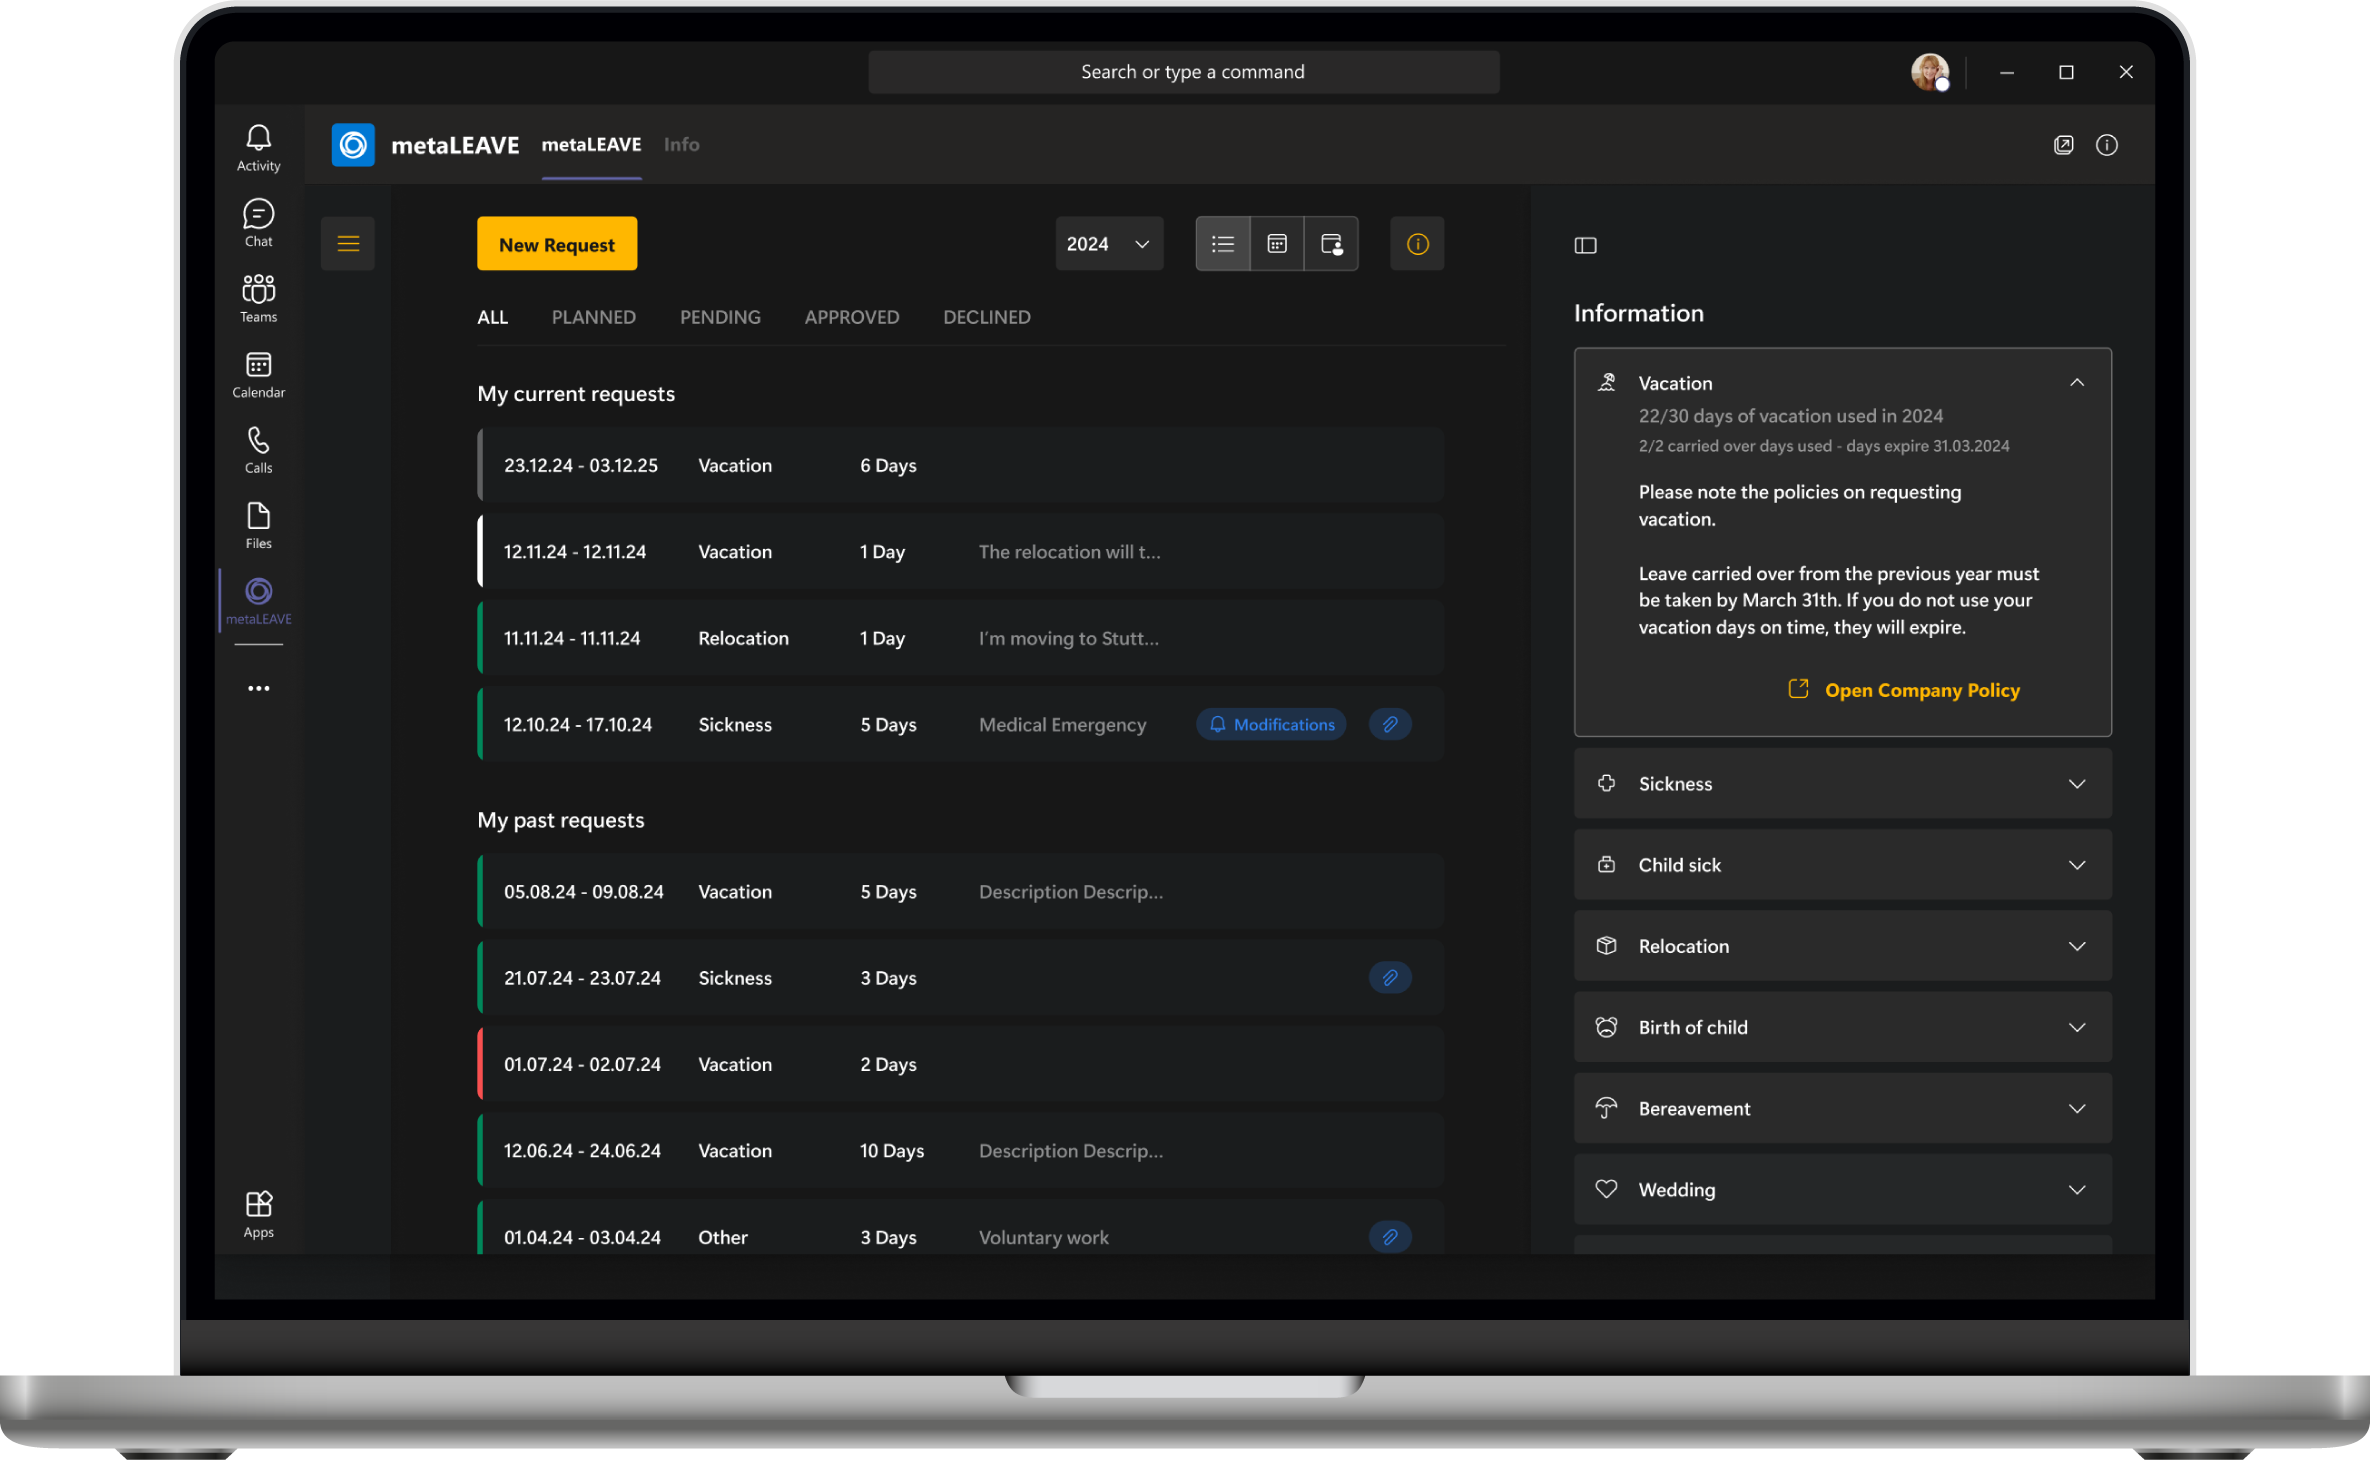Screen dimensions: 2370x1460
Task: Open Modifications badge on Sickness request
Action: coord(1271,724)
